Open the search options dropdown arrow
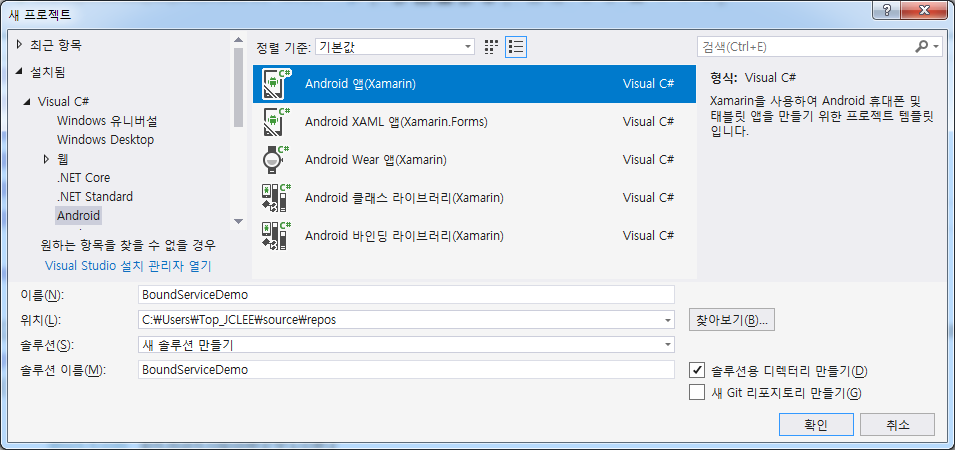955x450 pixels. (936, 46)
